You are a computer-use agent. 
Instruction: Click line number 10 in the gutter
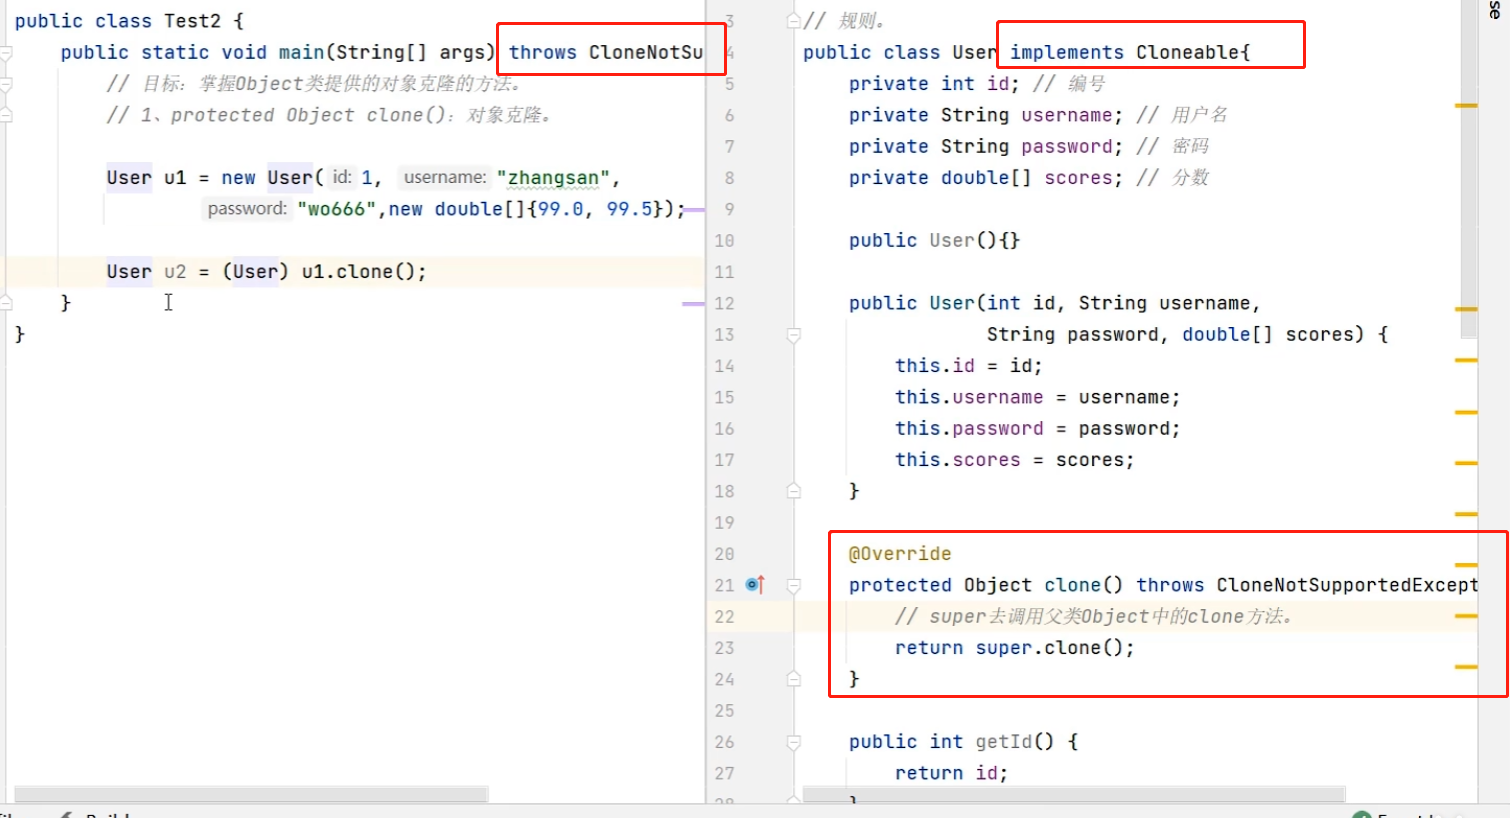[724, 241]
